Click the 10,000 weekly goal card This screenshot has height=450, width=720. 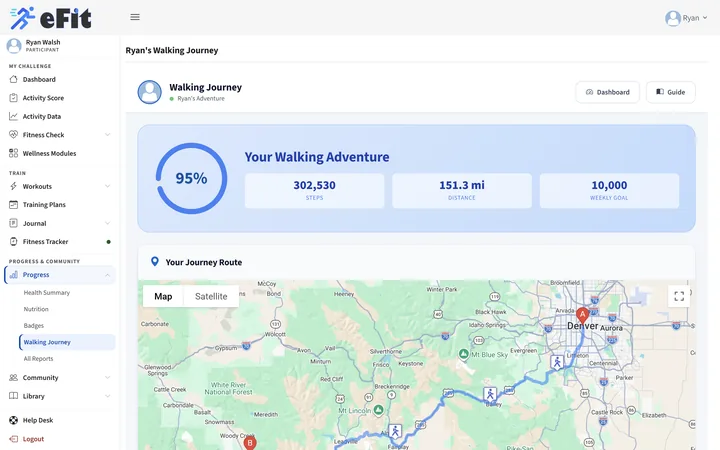[x=609, y=191]
